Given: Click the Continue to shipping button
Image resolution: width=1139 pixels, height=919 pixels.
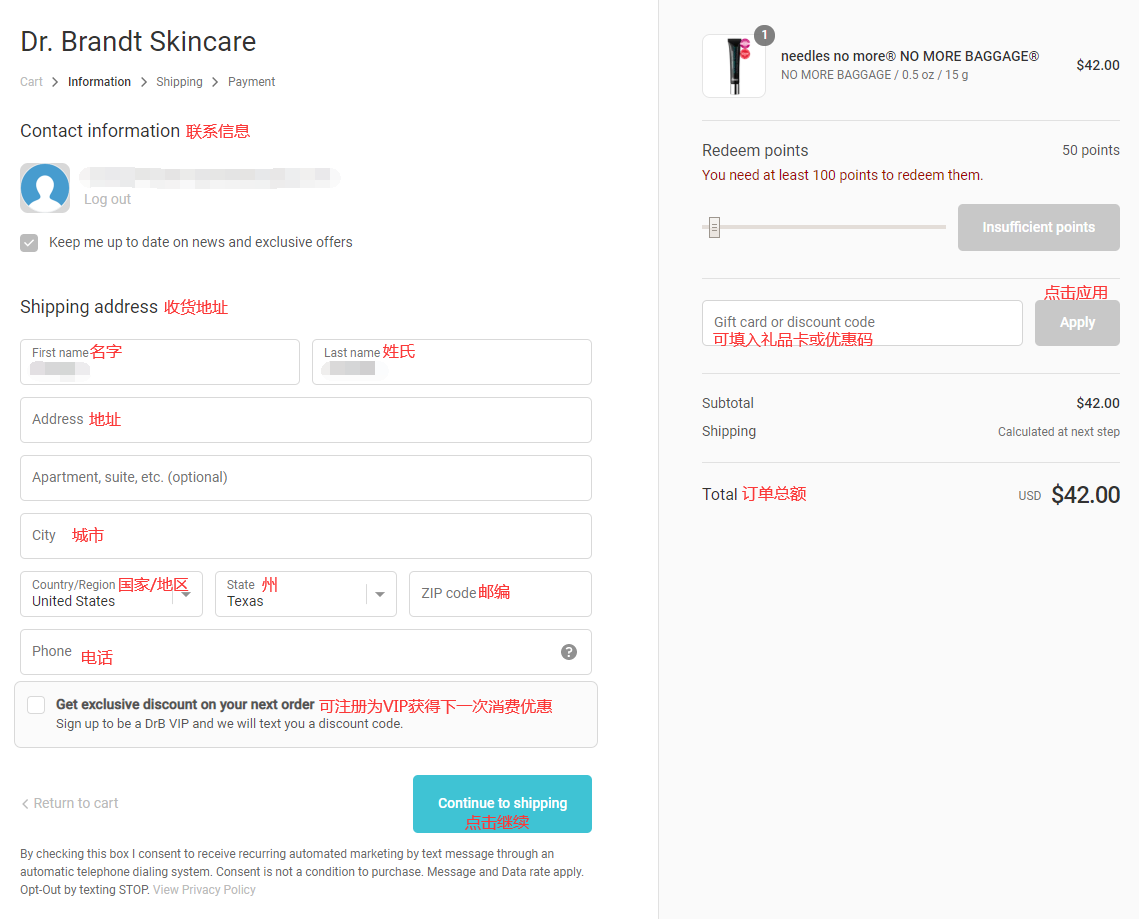Looking at the screenshot, I should (502, 804).
